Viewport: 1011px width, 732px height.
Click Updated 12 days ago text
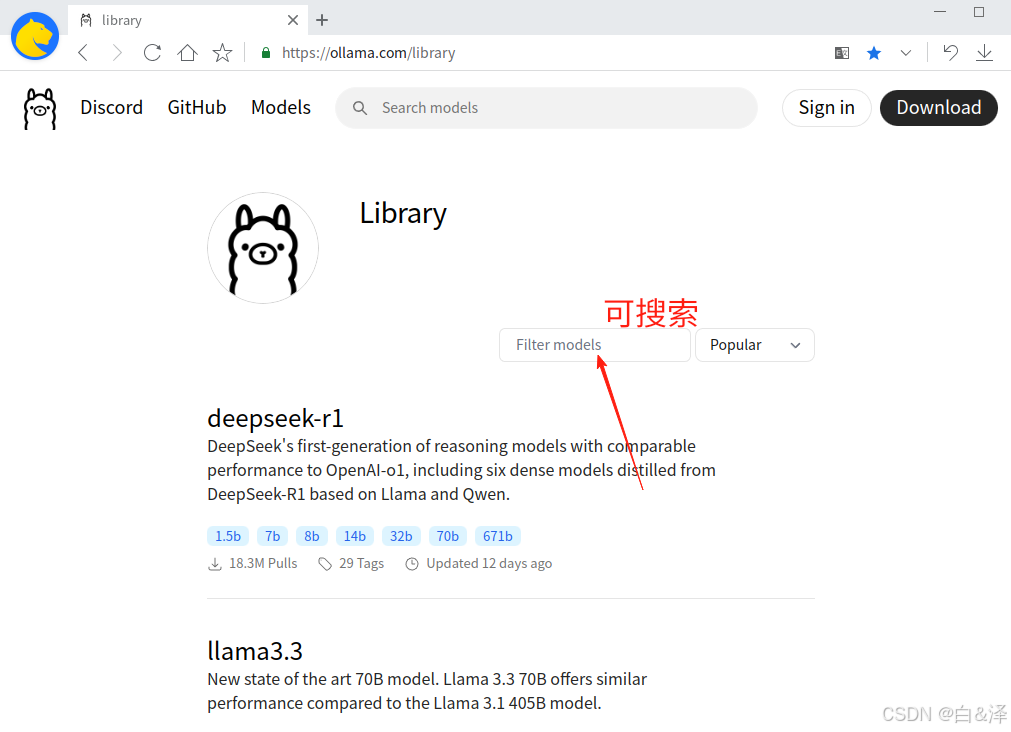point(489,564)
